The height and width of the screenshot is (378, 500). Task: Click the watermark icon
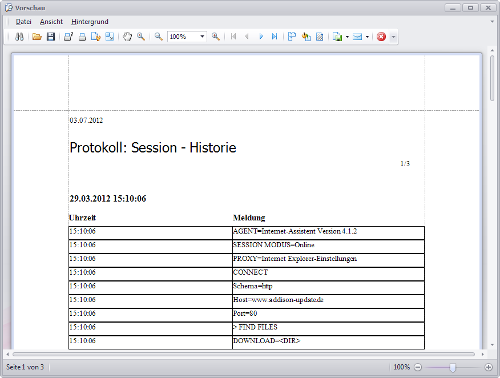pyautogui.click(x=319, y=37)
